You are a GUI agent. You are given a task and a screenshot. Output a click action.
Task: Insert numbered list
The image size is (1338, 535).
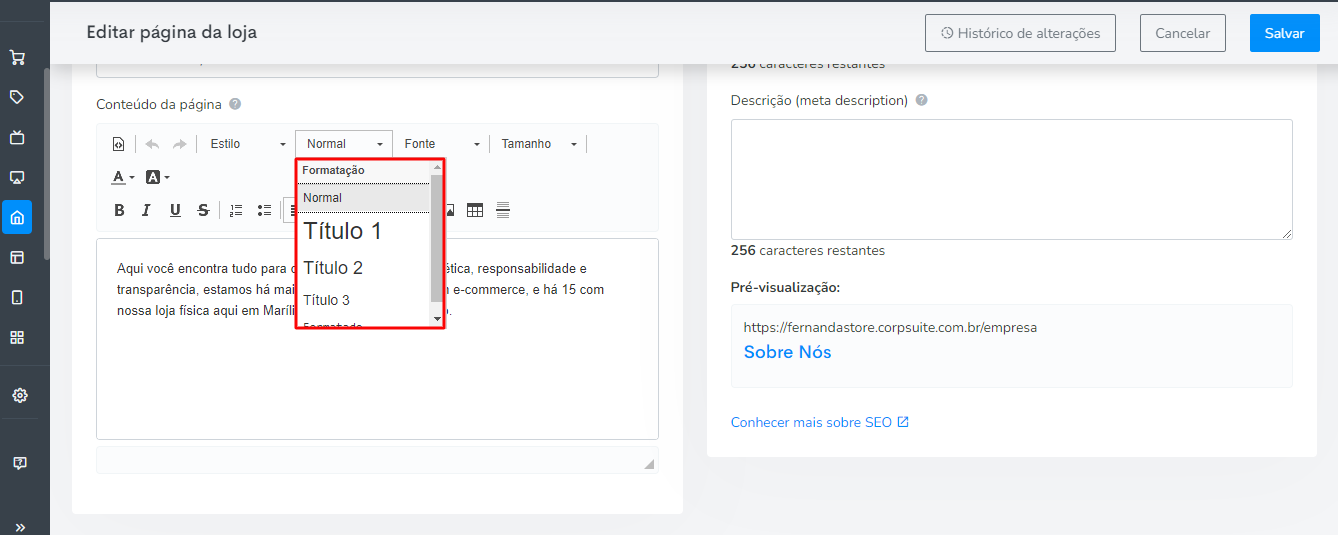point(236,210)
